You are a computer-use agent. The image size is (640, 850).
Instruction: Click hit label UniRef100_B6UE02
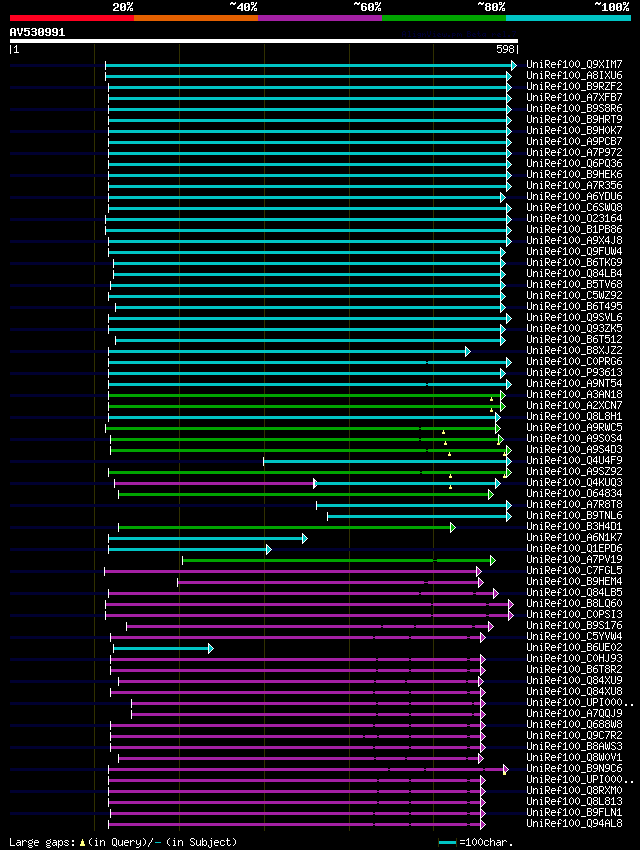pos(574,647)
